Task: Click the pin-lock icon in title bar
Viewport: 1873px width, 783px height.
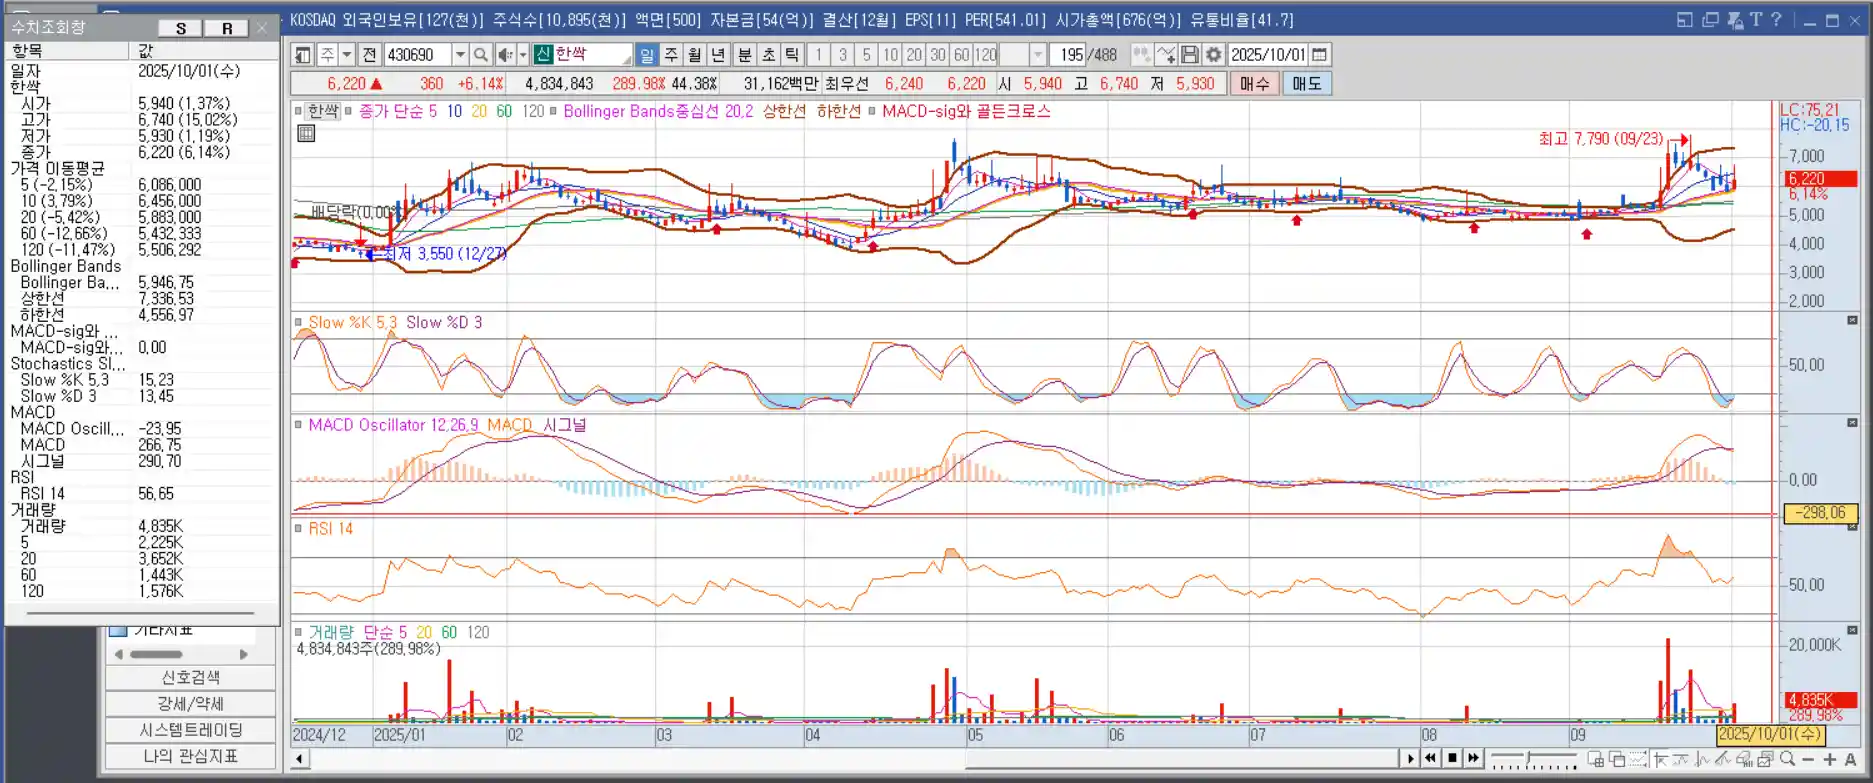Action: (x=1734, y=19)
